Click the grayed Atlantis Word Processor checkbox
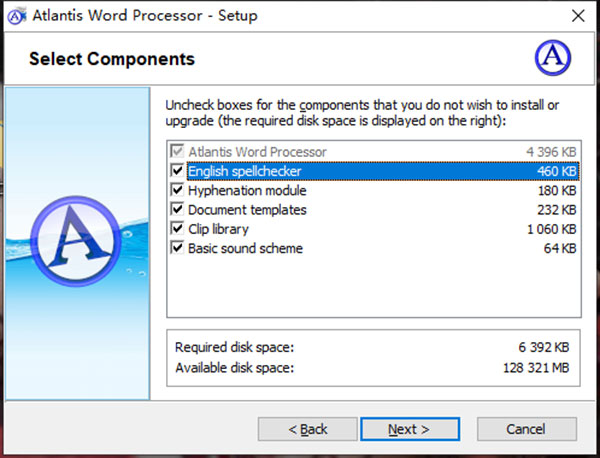Screen dimensions: 600x458 tap(179, 152)
